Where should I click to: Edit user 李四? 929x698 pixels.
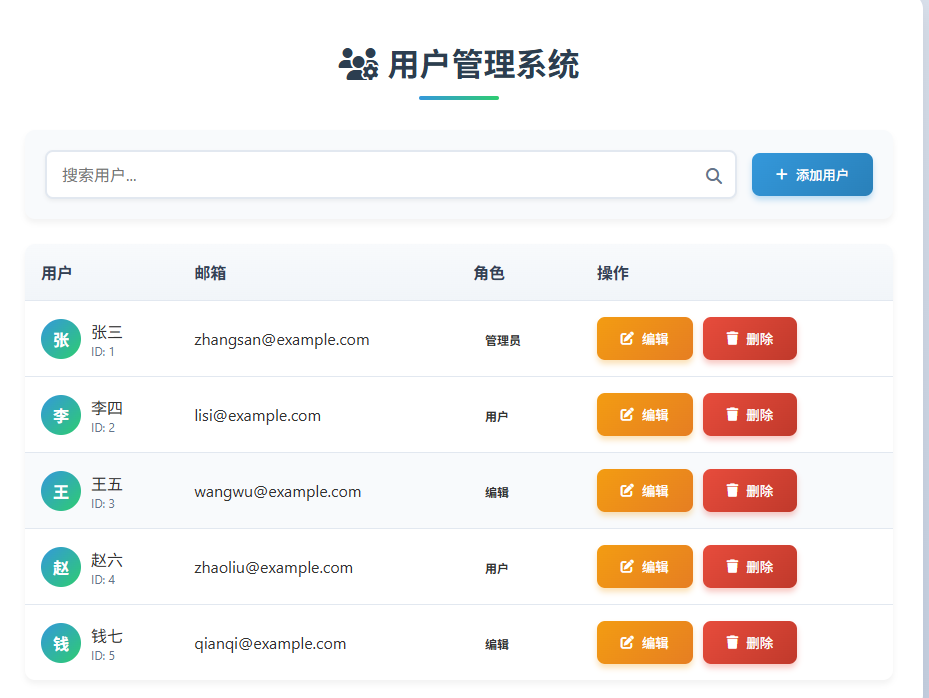click(645, 415)
